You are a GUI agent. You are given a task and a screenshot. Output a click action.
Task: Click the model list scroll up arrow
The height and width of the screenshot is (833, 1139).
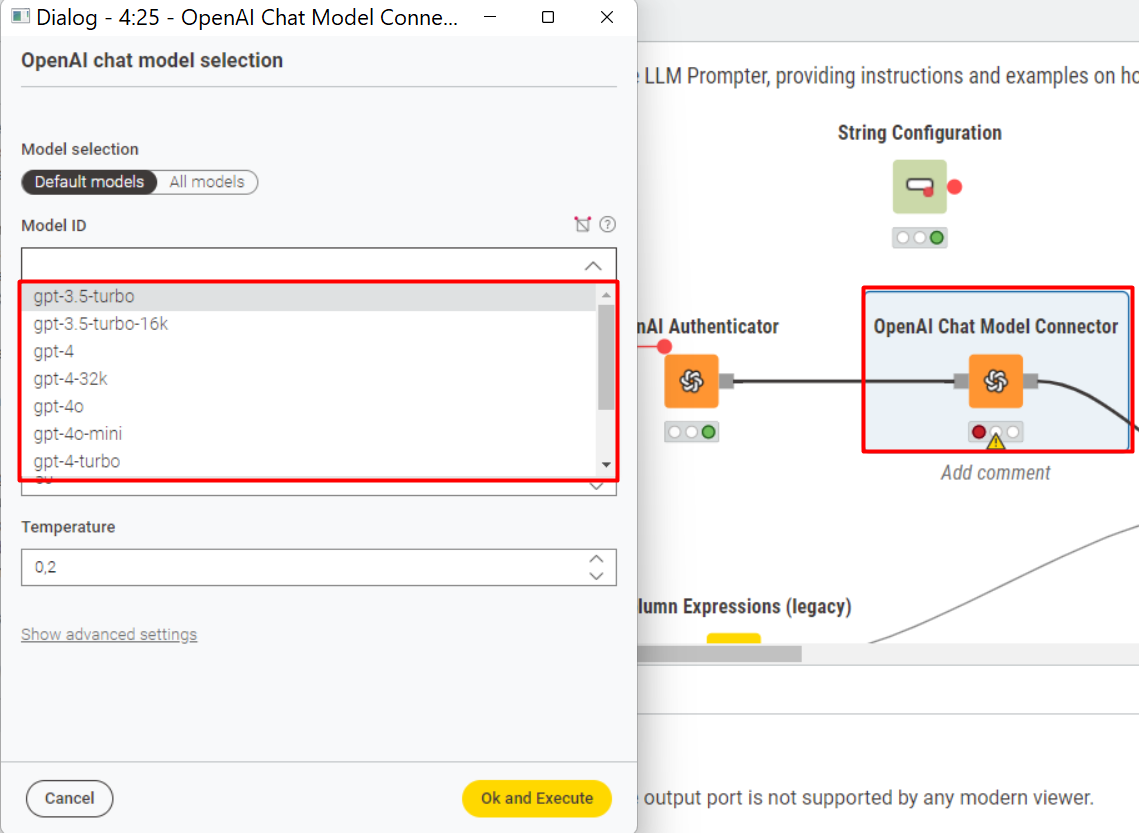(x=606, y=295)
